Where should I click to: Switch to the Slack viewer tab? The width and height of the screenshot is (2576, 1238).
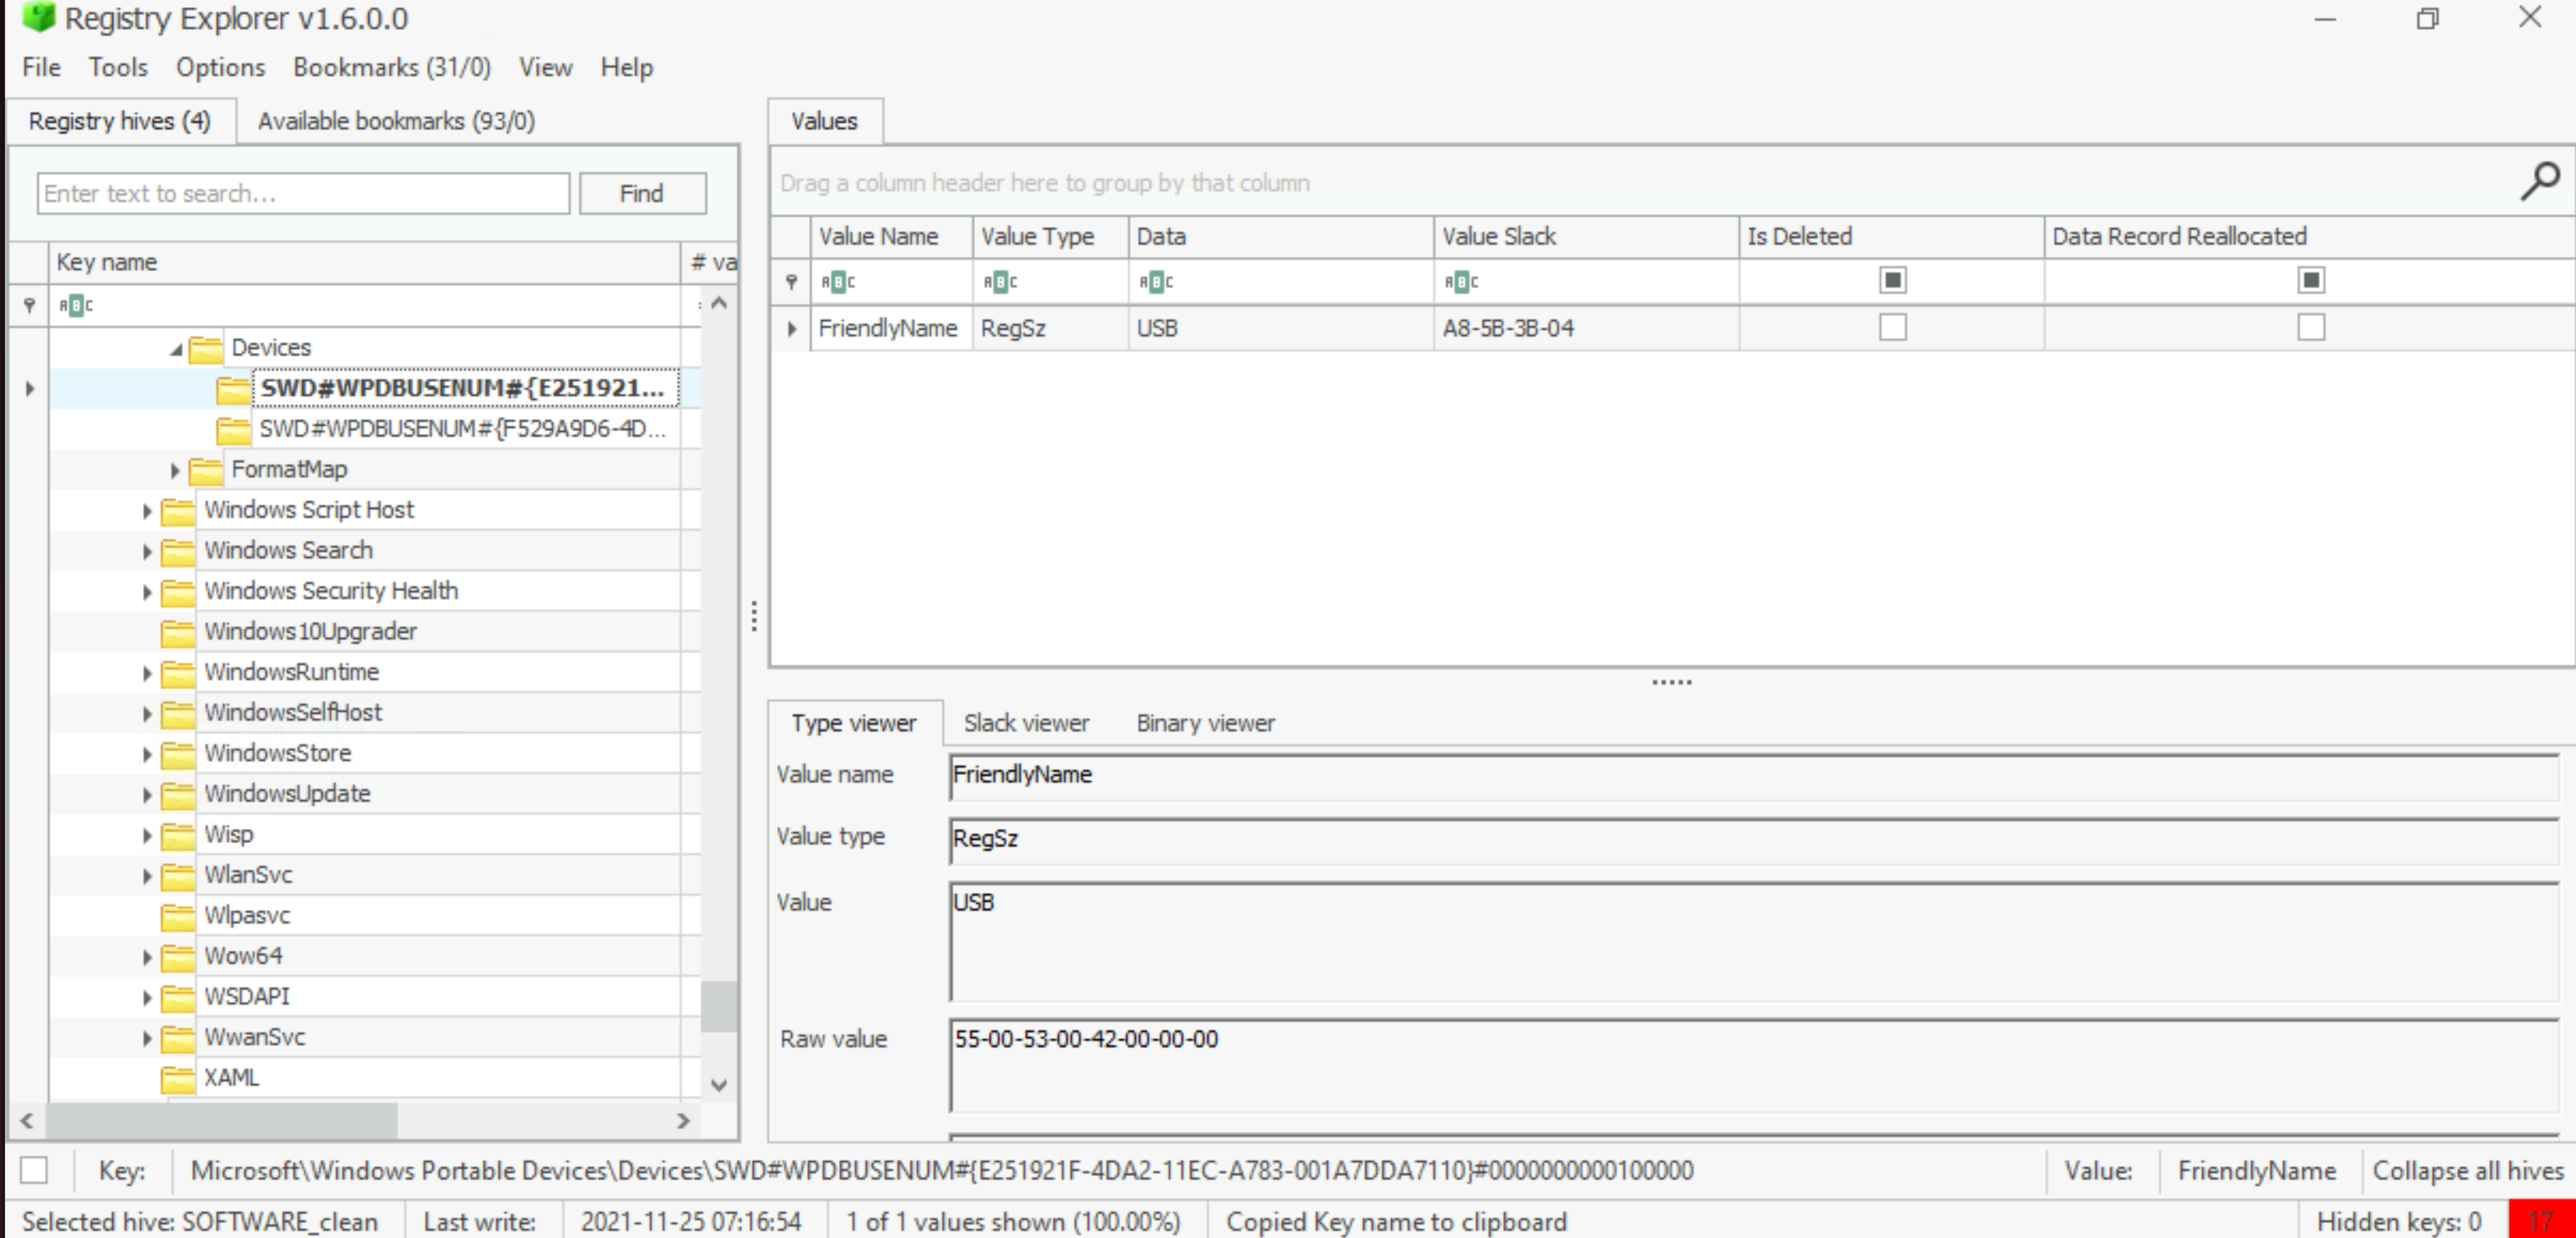(1026, 723)
